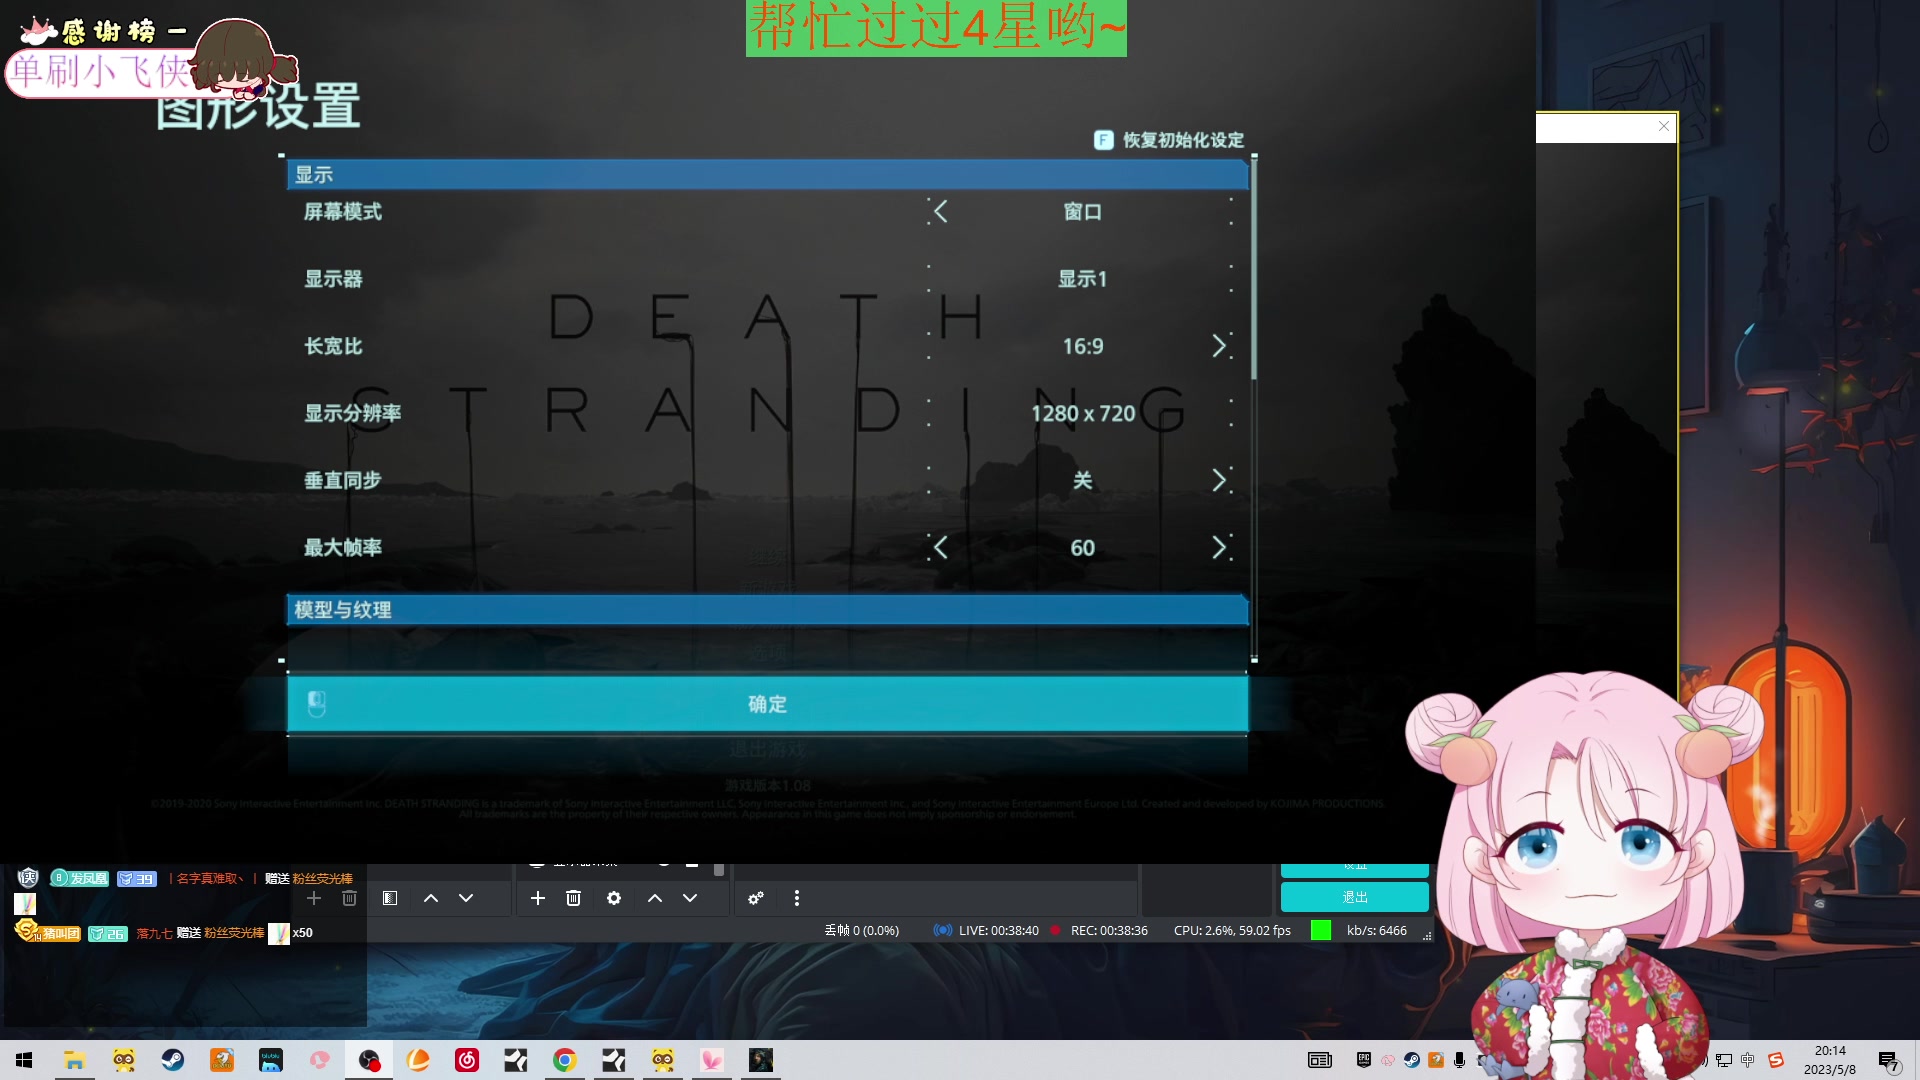Click the down arrow left of the white plus
1920x1080 pixels.
click(x=466, y=898)
